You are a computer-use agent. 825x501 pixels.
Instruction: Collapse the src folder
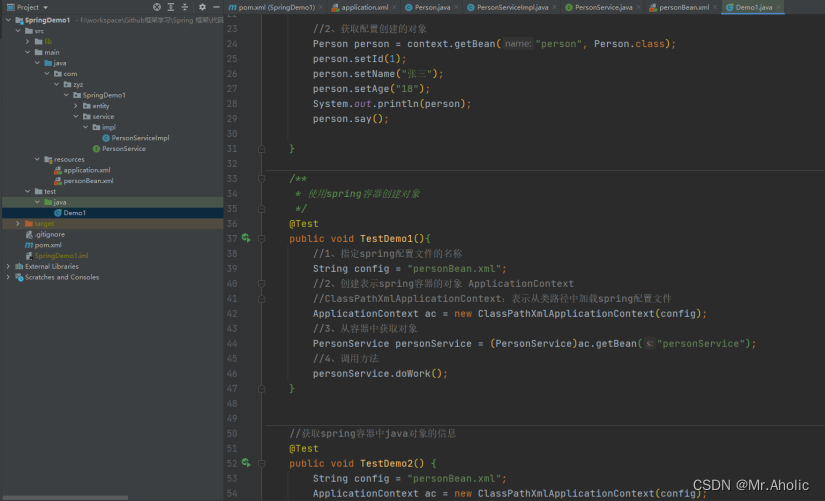(x=18, y=31)
